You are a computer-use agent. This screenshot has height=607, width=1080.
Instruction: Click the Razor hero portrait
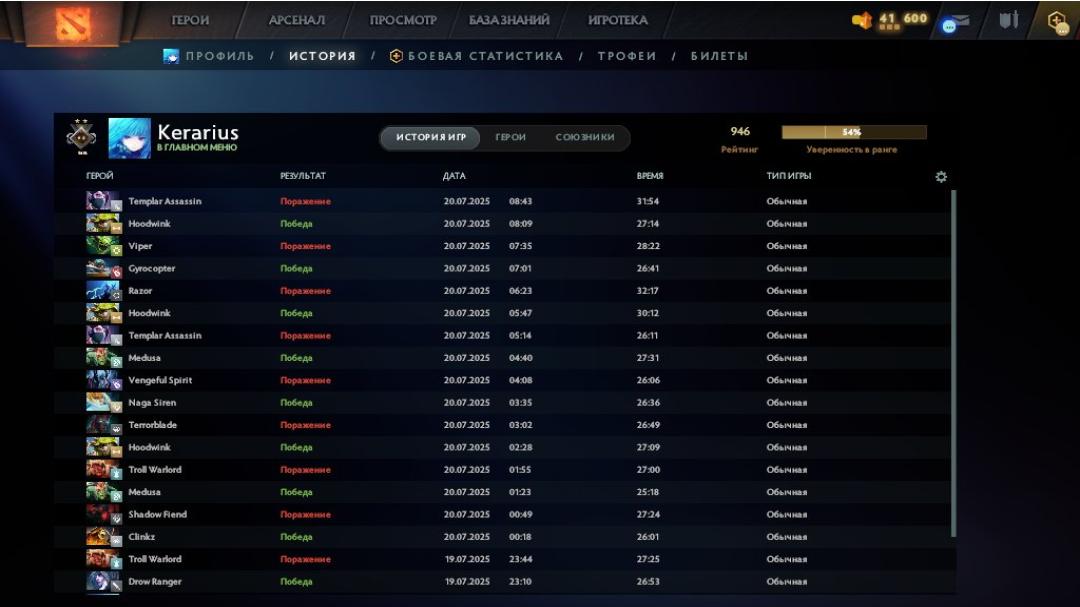(x=103, y=291)
